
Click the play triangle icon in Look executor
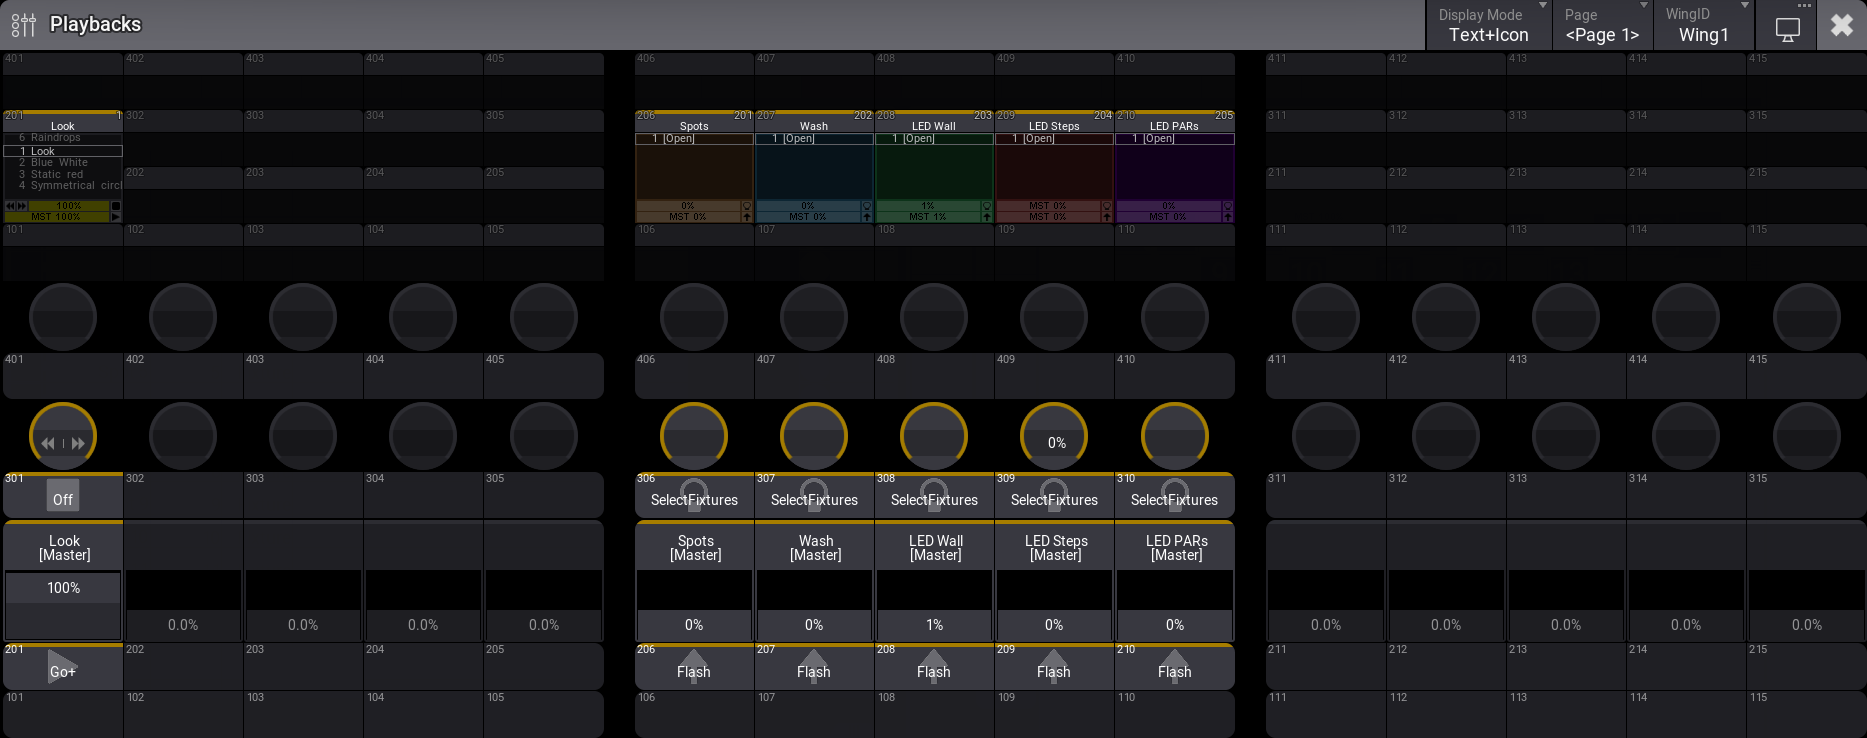pos(116,216)
